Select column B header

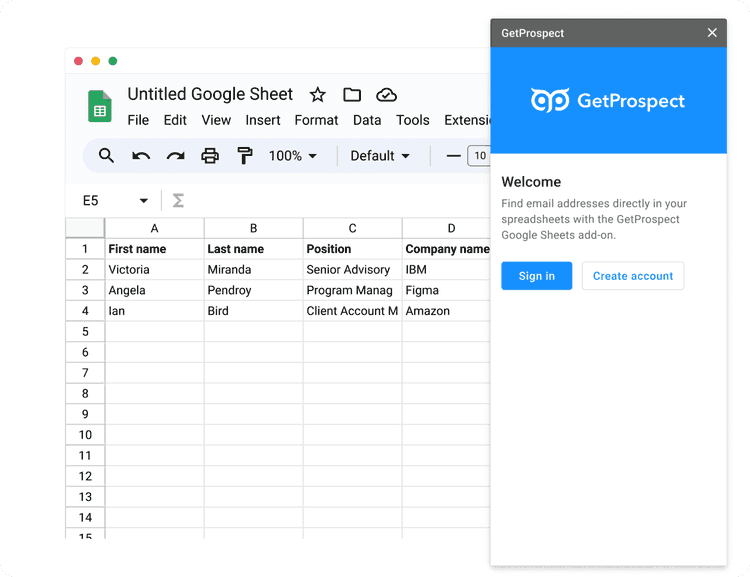pos(254,228)
